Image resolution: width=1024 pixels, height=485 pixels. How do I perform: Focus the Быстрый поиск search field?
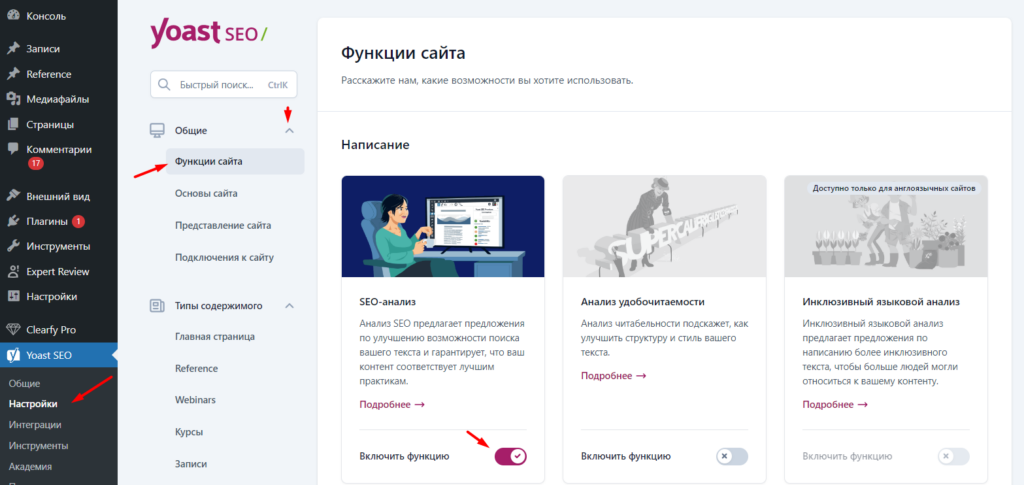(223, 85)
